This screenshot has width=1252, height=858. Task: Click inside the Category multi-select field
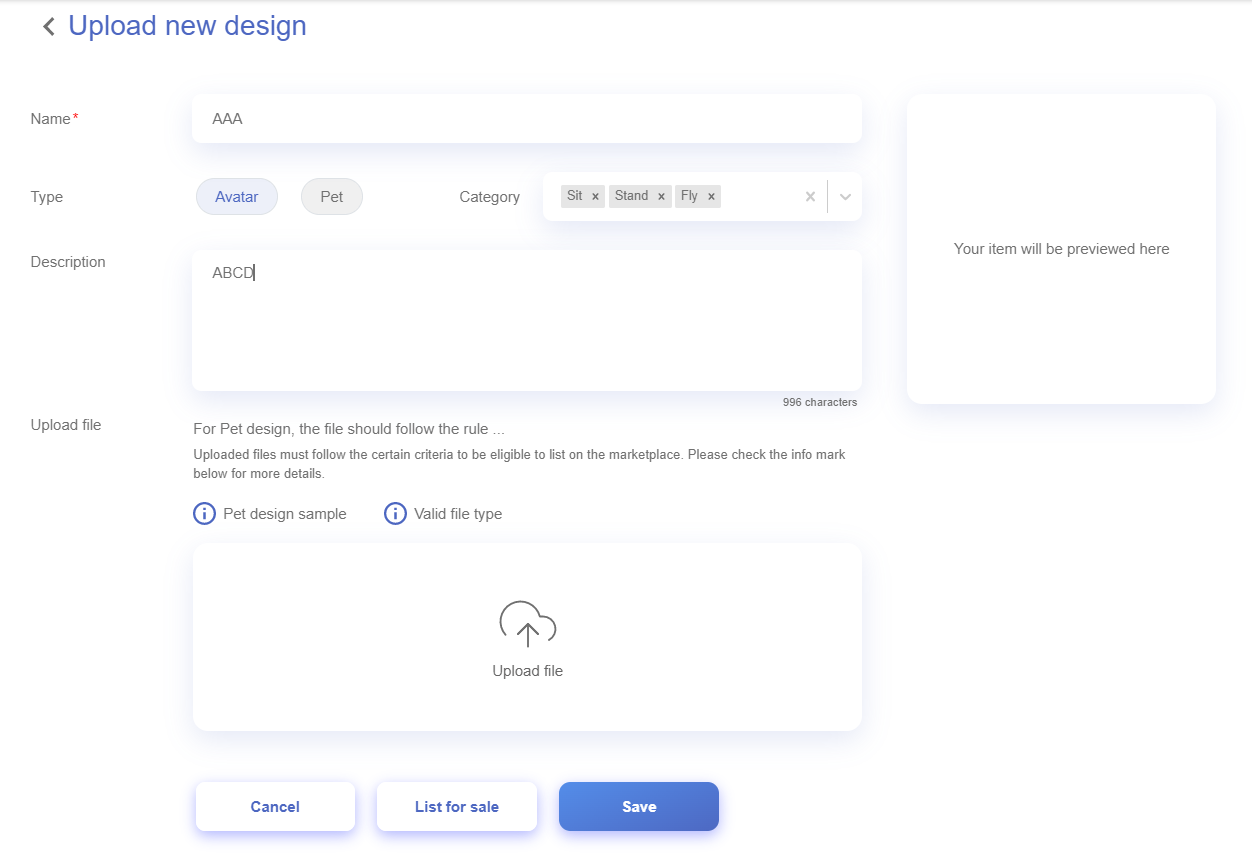(x=760, y=197)
